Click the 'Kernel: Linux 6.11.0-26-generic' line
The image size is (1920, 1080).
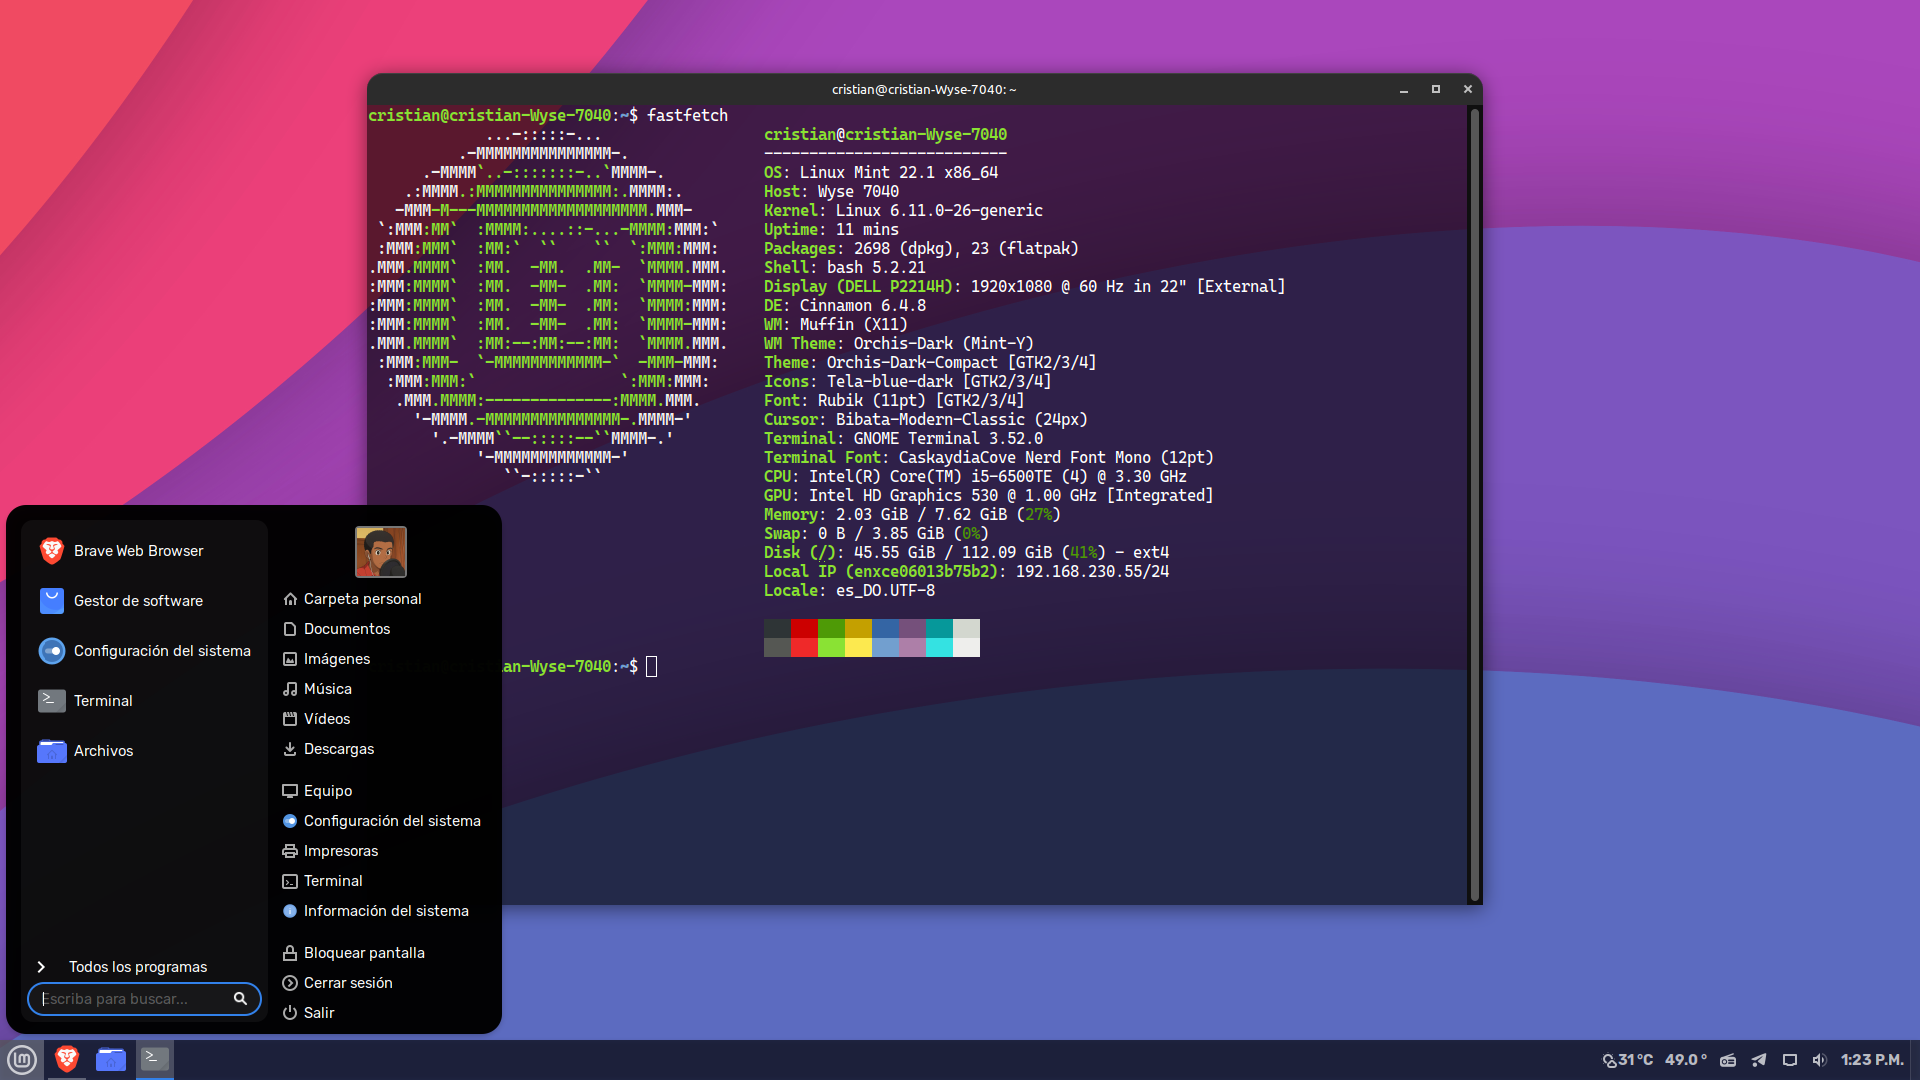tap(903, 211)
